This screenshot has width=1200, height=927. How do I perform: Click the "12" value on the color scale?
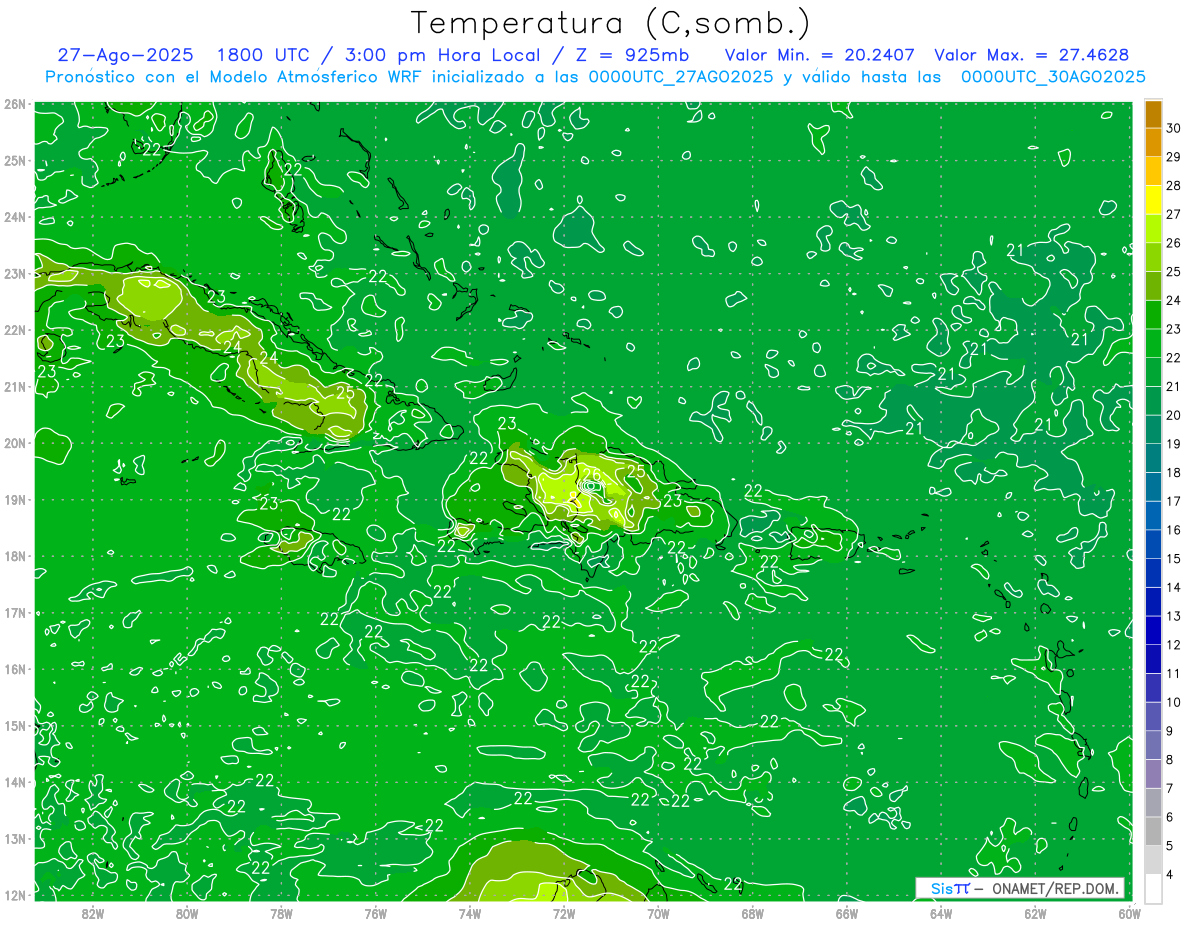[1174, 644]
